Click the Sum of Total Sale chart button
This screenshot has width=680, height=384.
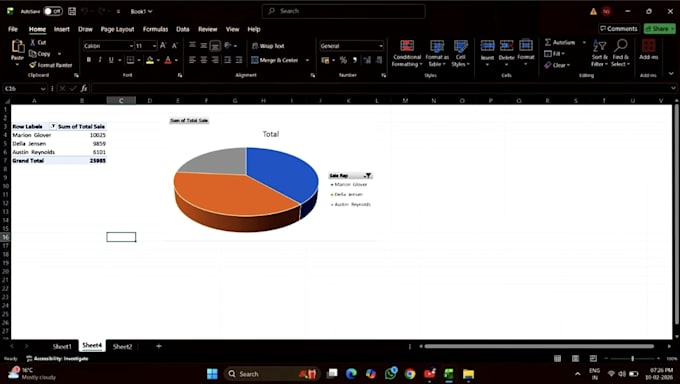pos(189,121)
